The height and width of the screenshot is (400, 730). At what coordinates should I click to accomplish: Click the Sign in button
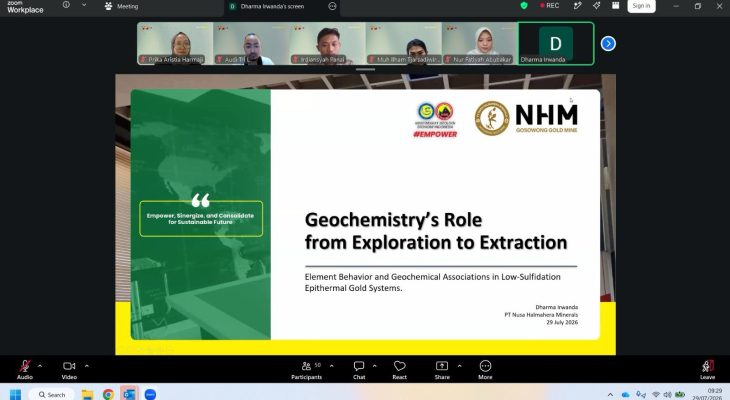tap(641, 6)
